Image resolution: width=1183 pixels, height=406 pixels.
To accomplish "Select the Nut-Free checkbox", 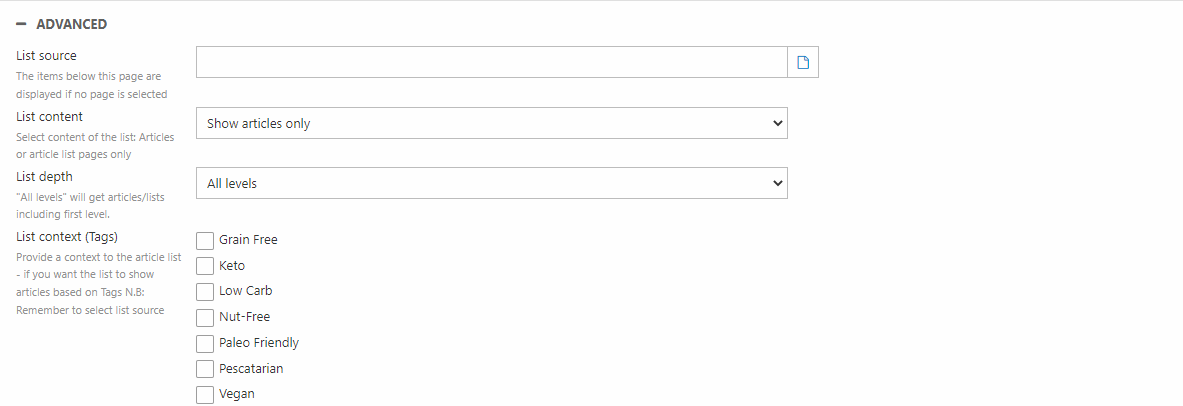I will [205, 317].
